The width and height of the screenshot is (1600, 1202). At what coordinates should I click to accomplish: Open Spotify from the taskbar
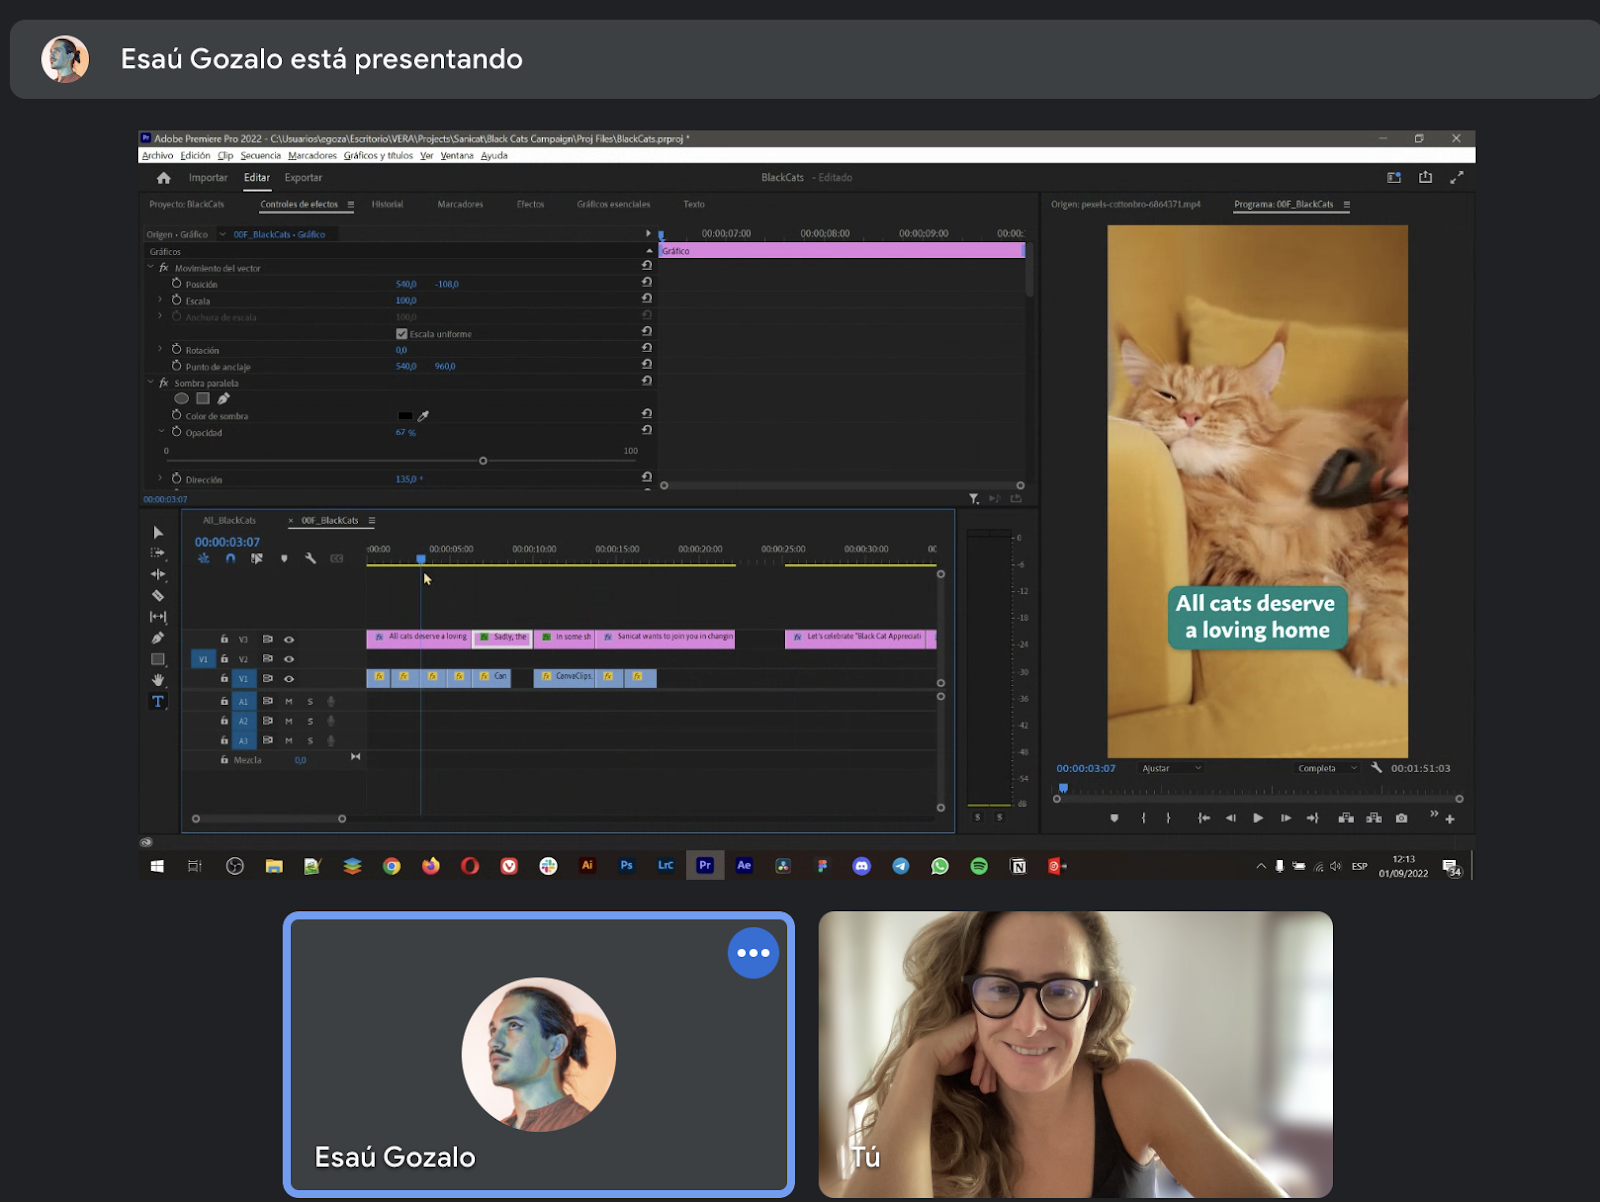pyautogui.click(x=979, y=866)
